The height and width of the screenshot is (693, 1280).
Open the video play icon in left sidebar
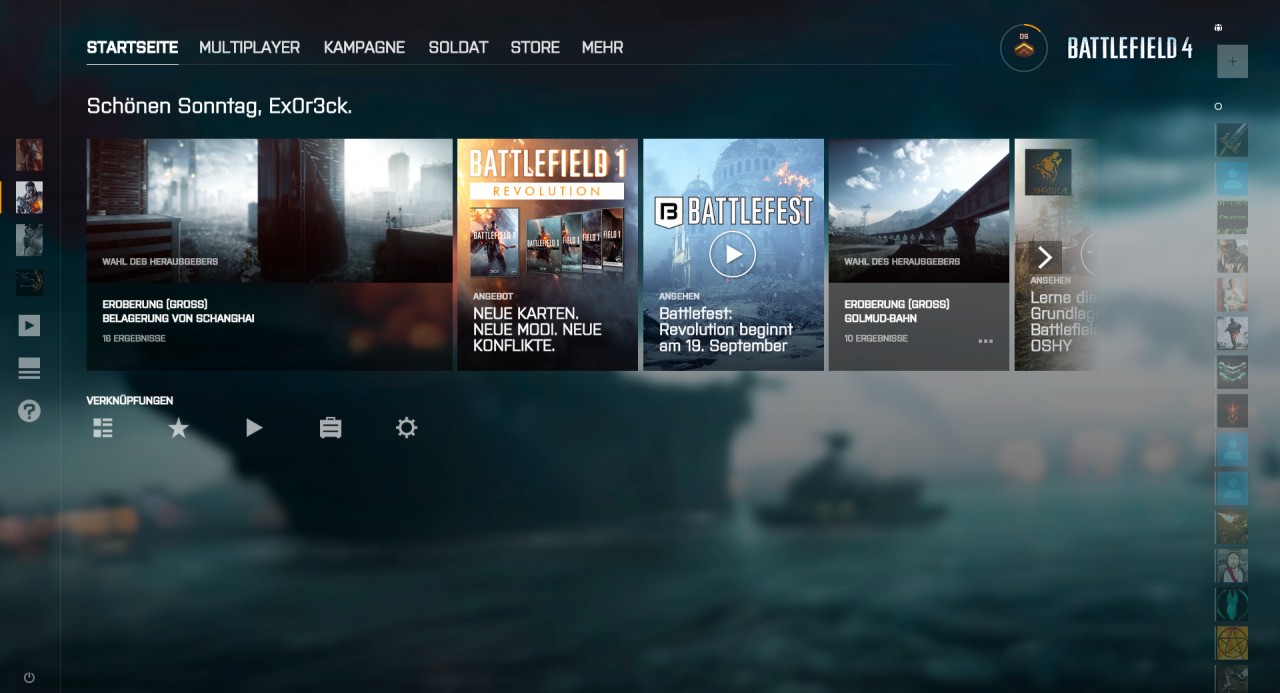click(29, 325)
